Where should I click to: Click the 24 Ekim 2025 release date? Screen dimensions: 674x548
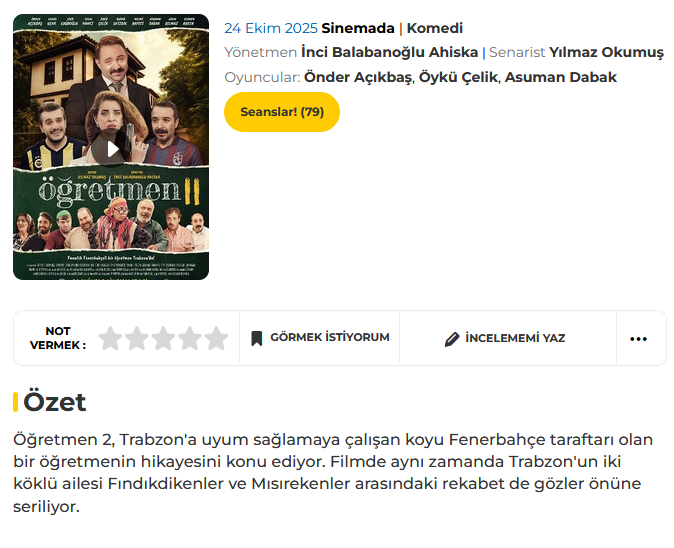(270, 28)
